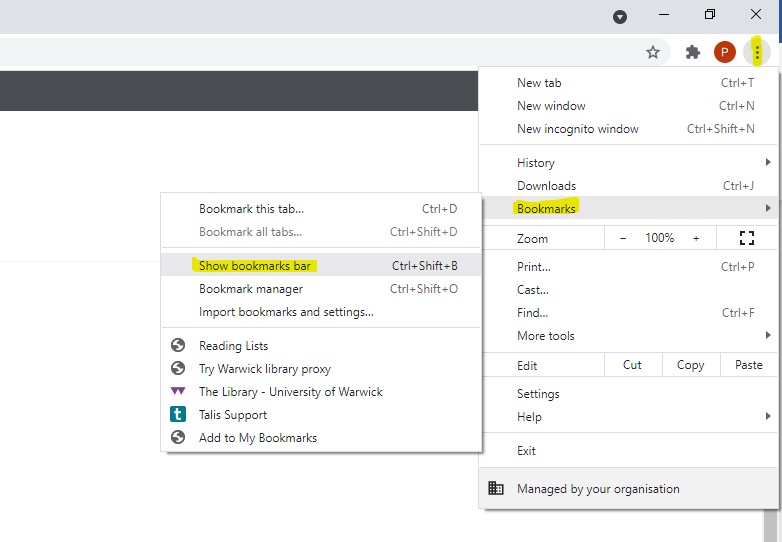Click the fullscreen icon beside Zoom controls
The image size is (782, 542).
pos(746,238)
